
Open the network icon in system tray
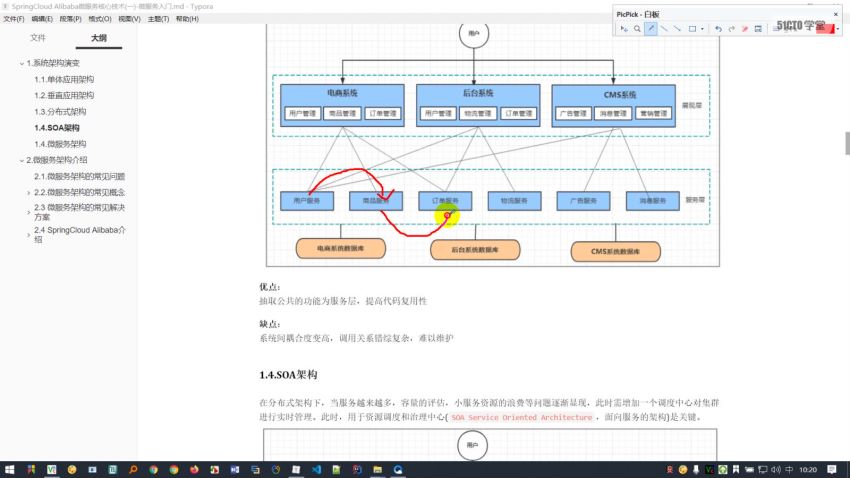(763, 469)
